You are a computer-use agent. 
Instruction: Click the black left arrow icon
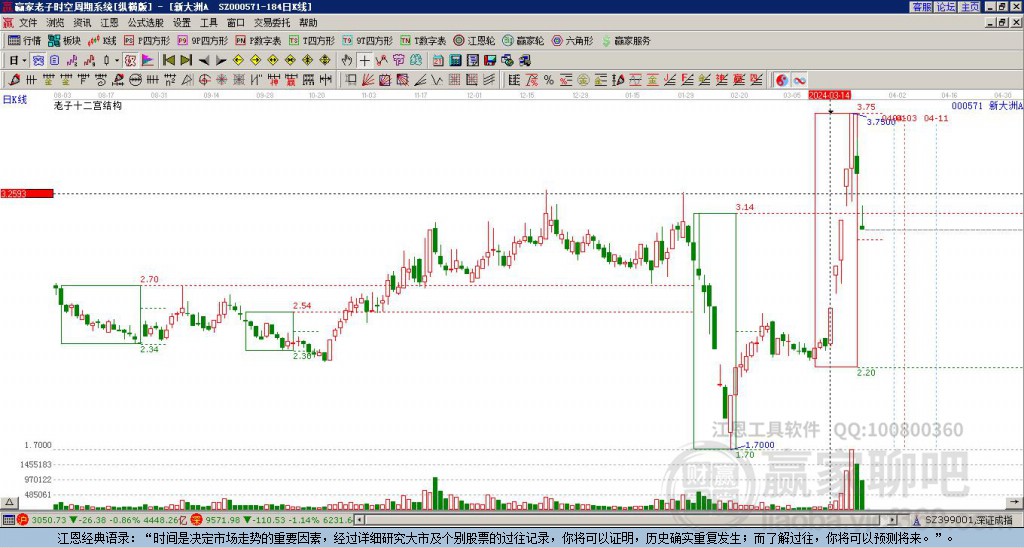click(204, 60)
